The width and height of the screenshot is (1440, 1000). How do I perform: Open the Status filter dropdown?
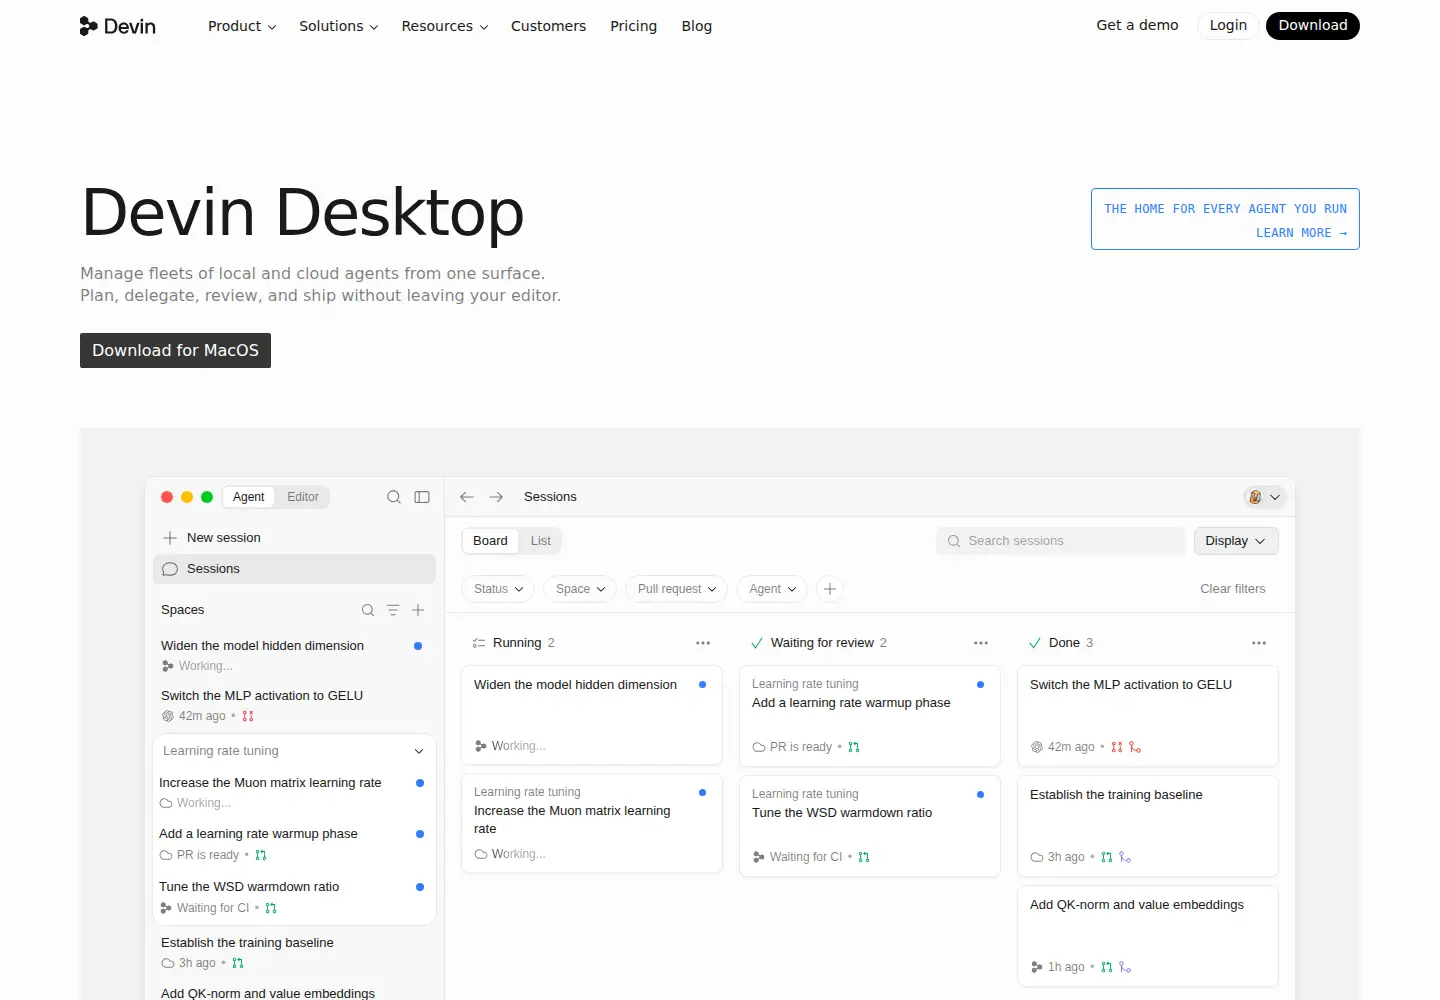[x=498, y=589]
